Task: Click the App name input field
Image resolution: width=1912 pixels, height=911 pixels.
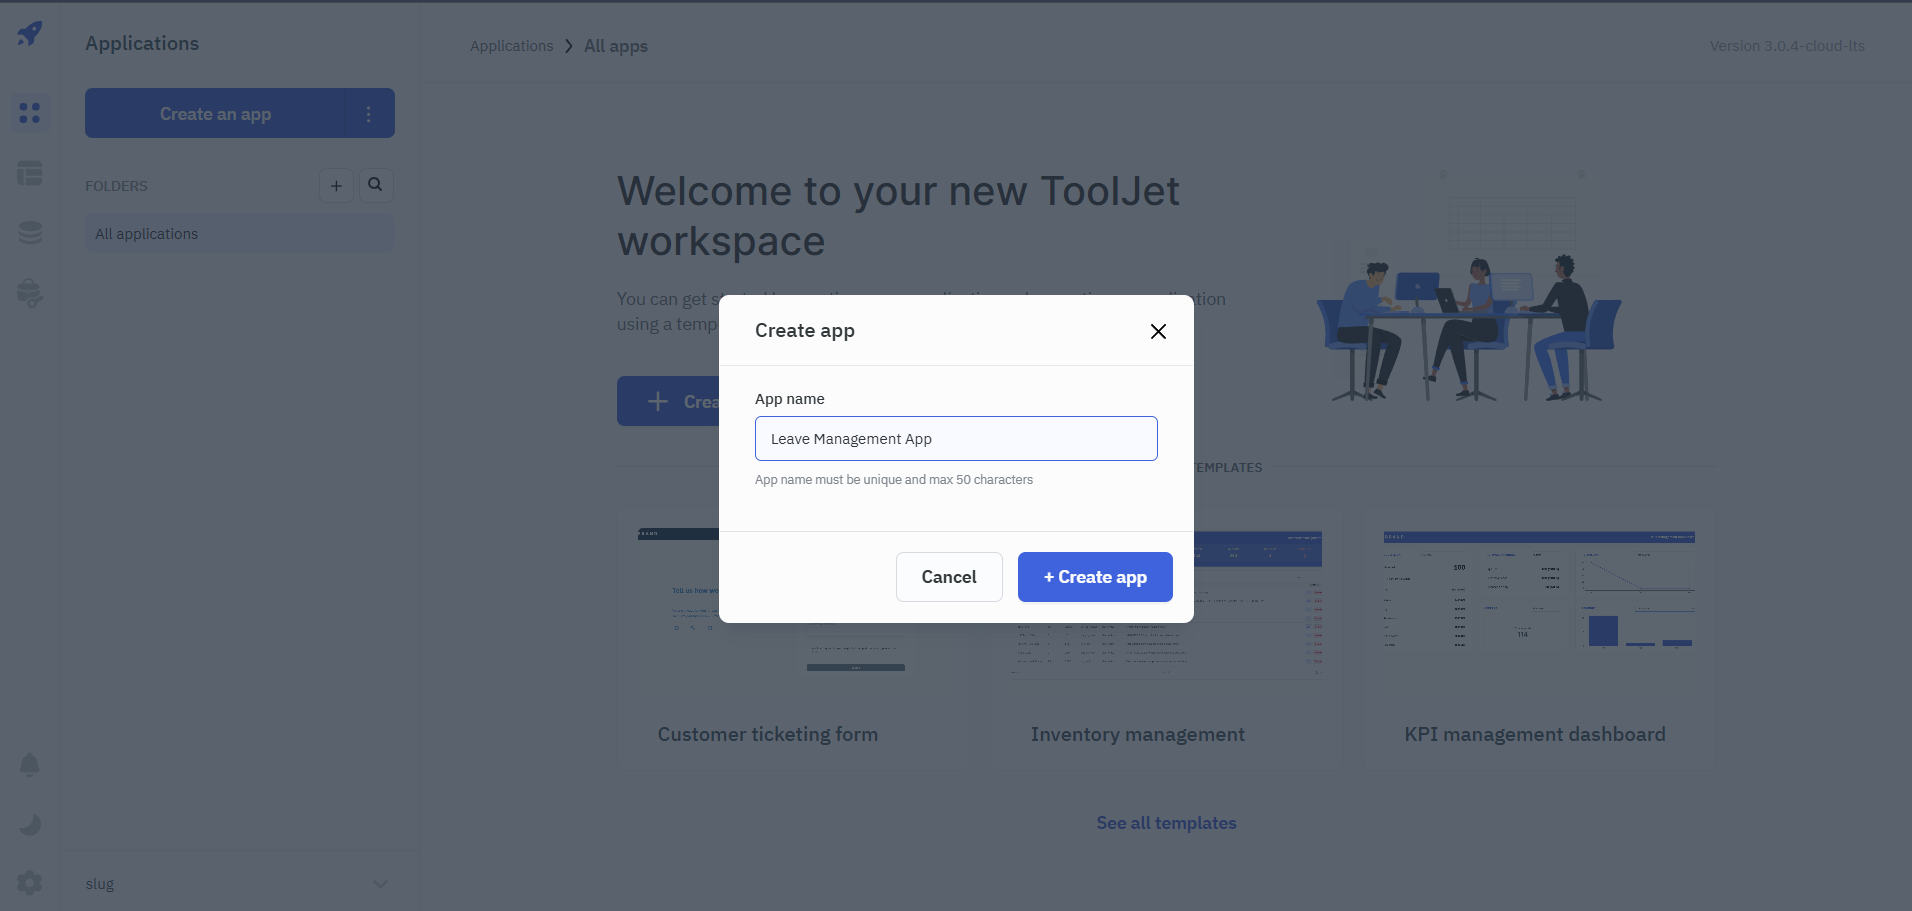Action: tap(956, 439)
